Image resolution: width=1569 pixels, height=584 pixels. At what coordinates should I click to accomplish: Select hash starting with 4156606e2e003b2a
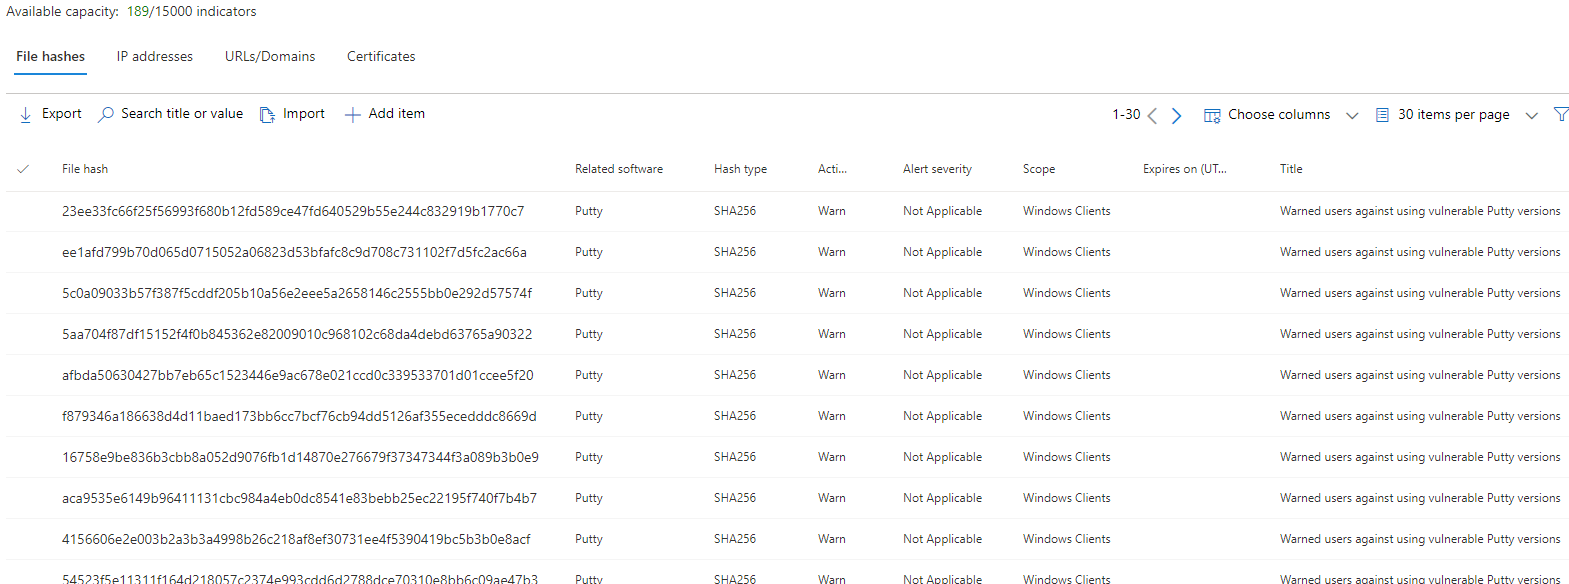click(296, 539)
